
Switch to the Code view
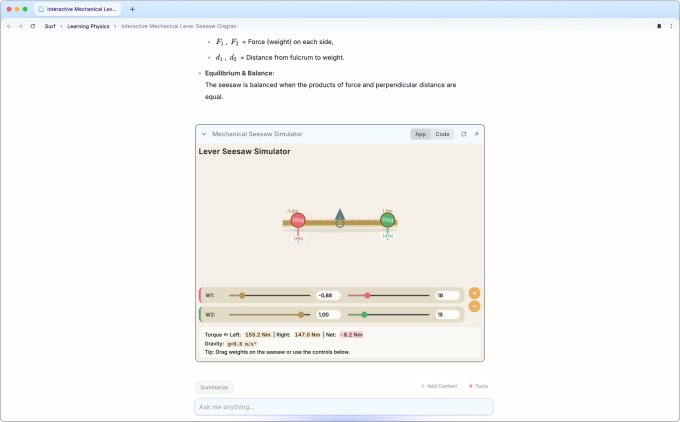click(442, 134)
